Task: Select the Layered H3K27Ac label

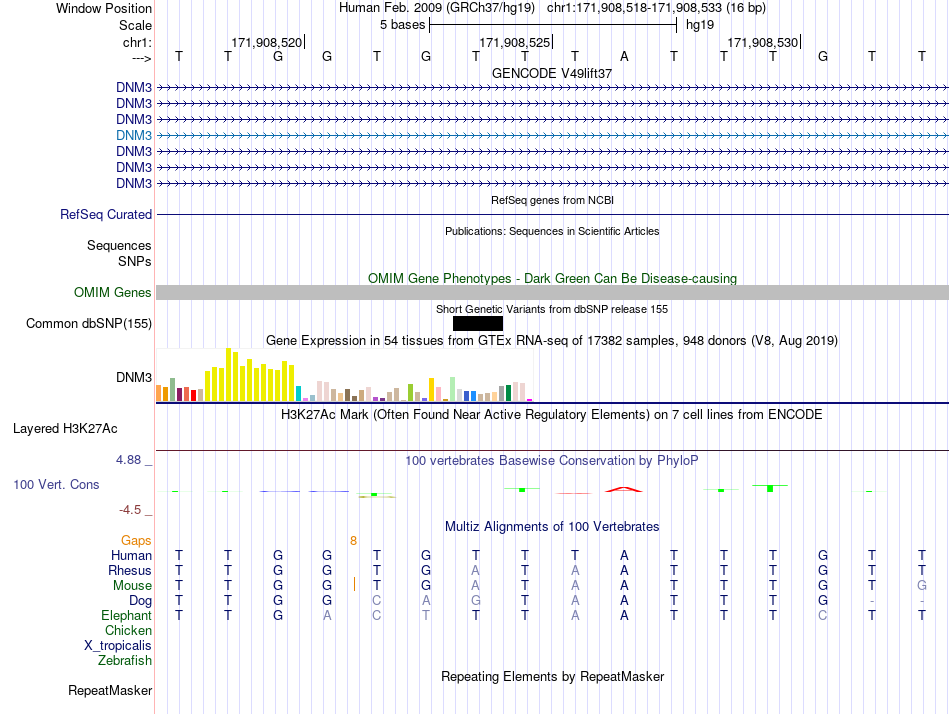Action: coord(65,429)
